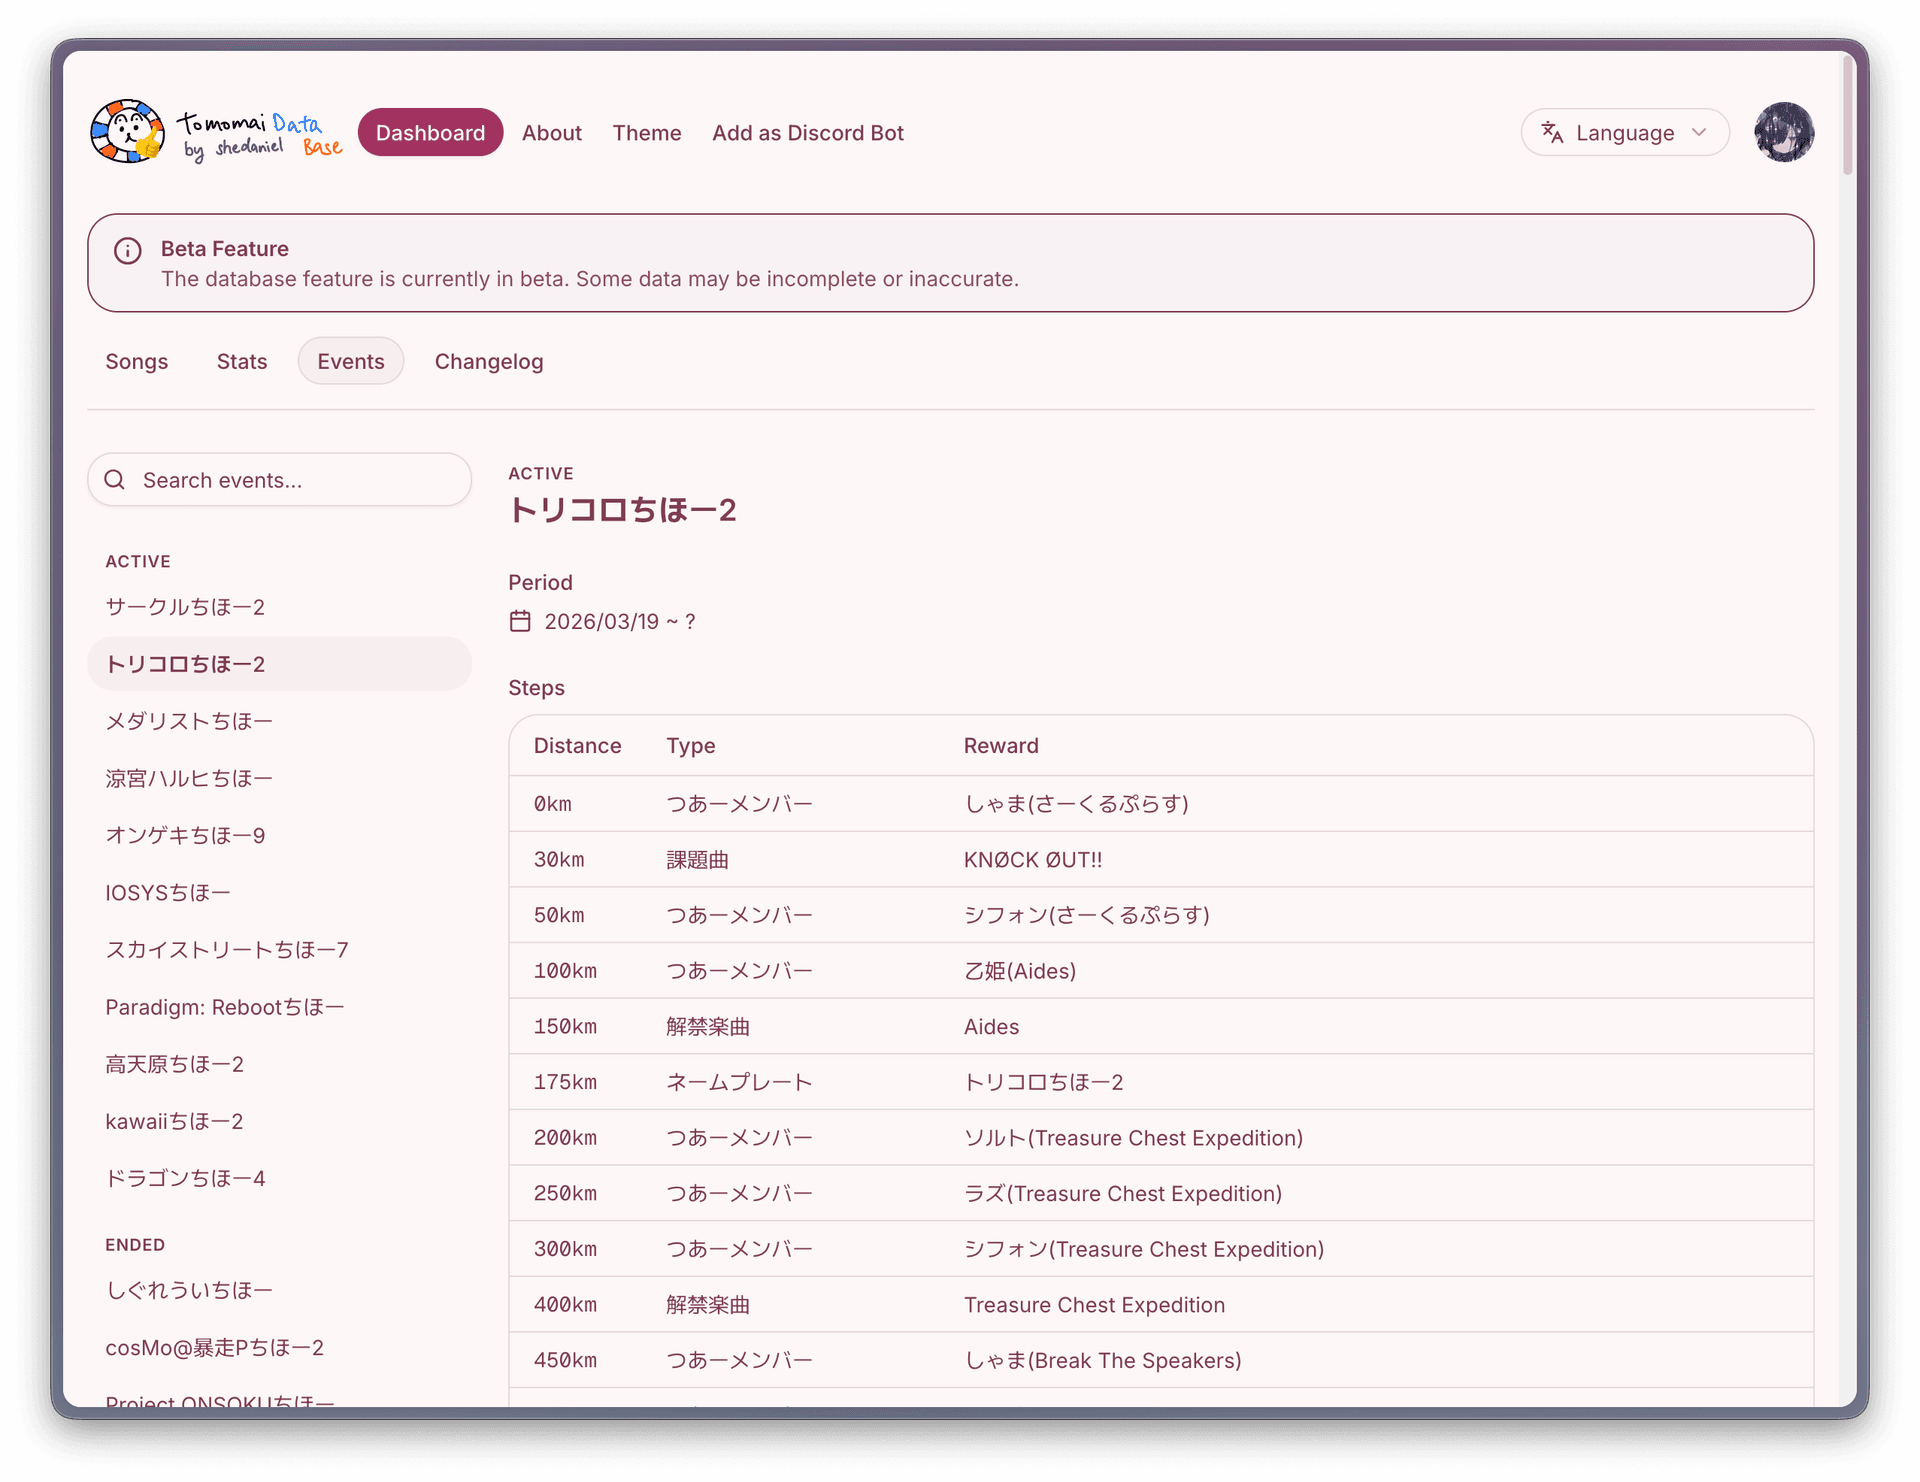The height and width of the screenshot is (1482, 1920).
Task: Click the calendar icon next to the event period
Action: point(520,621)
